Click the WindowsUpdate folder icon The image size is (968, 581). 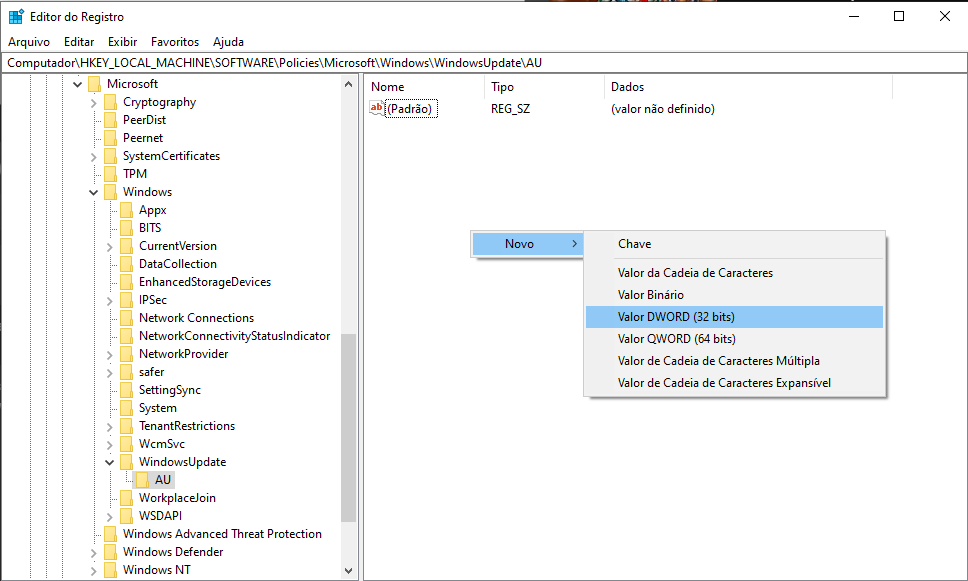click(126, 462)
